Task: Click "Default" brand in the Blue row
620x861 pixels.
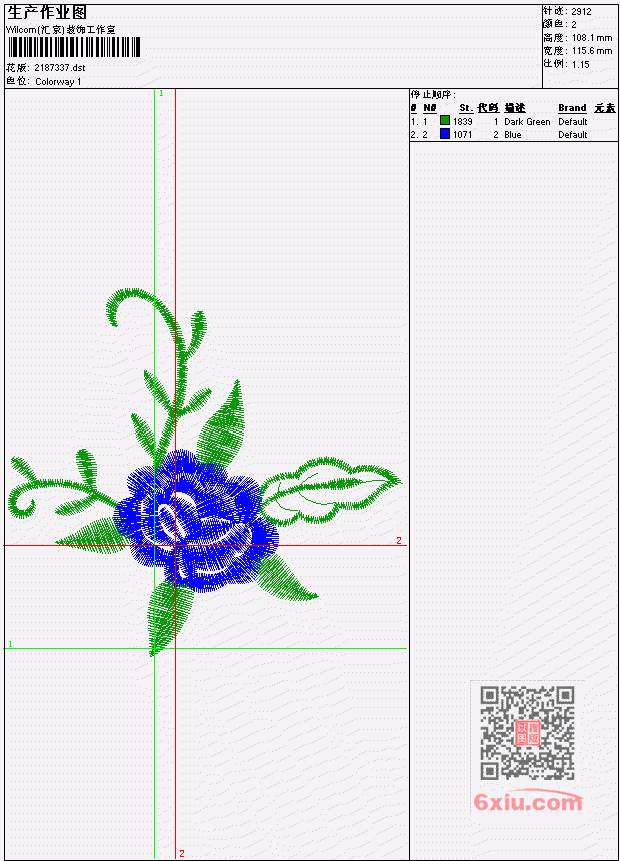Action: (573, 135)
